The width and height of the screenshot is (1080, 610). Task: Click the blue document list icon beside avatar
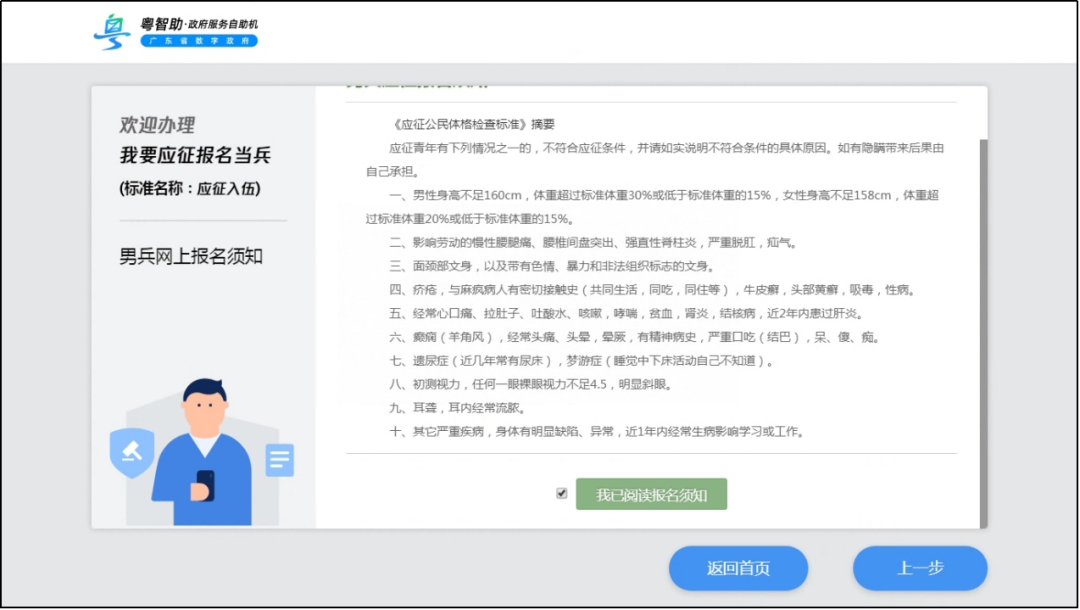(x=279, y=457)
